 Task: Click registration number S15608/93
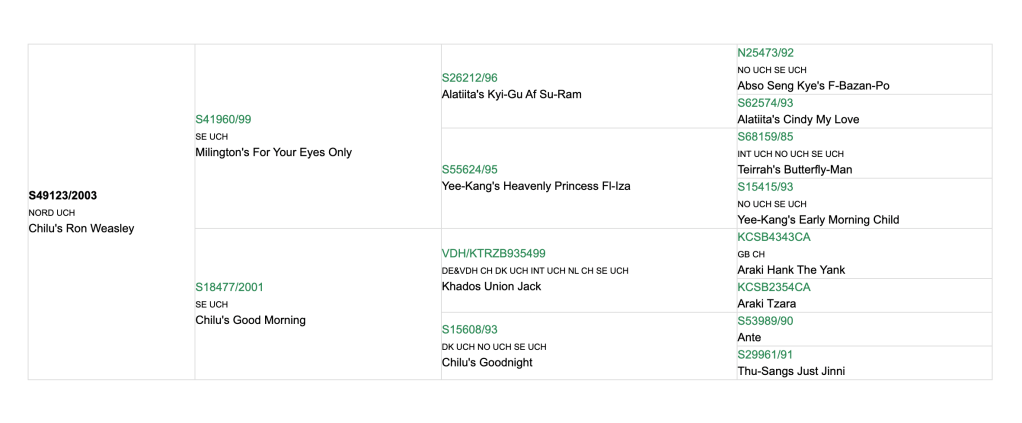[469, 329]
